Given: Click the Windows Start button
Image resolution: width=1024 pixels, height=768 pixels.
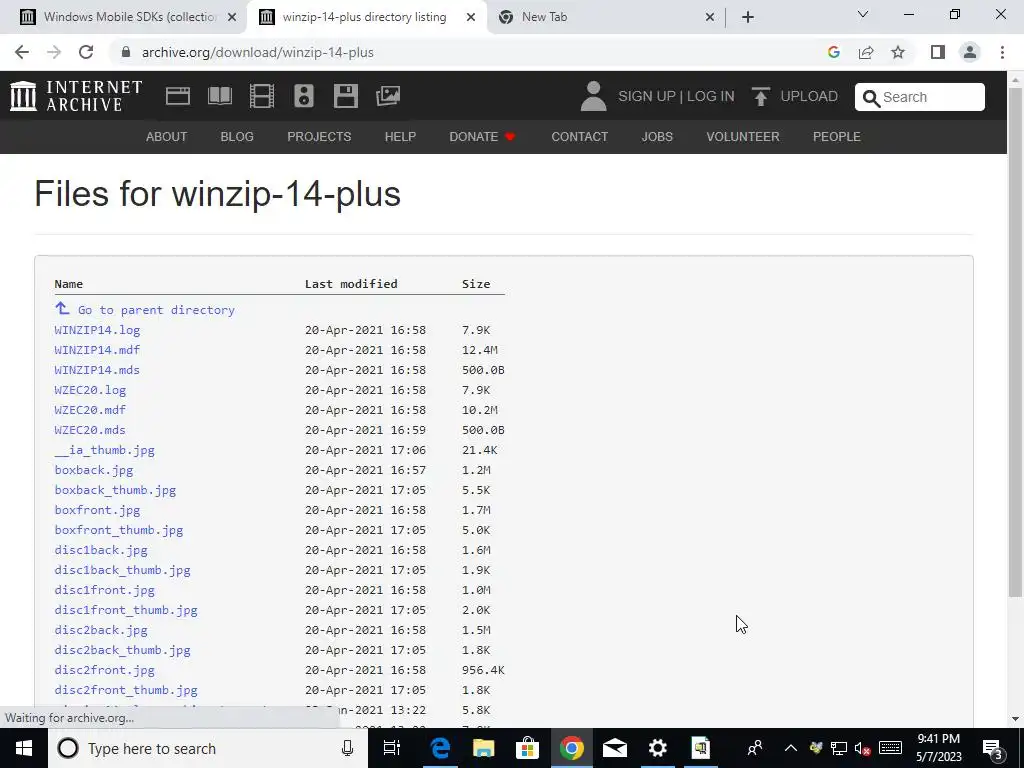Looking at the screenshot, I should (24, 748).
